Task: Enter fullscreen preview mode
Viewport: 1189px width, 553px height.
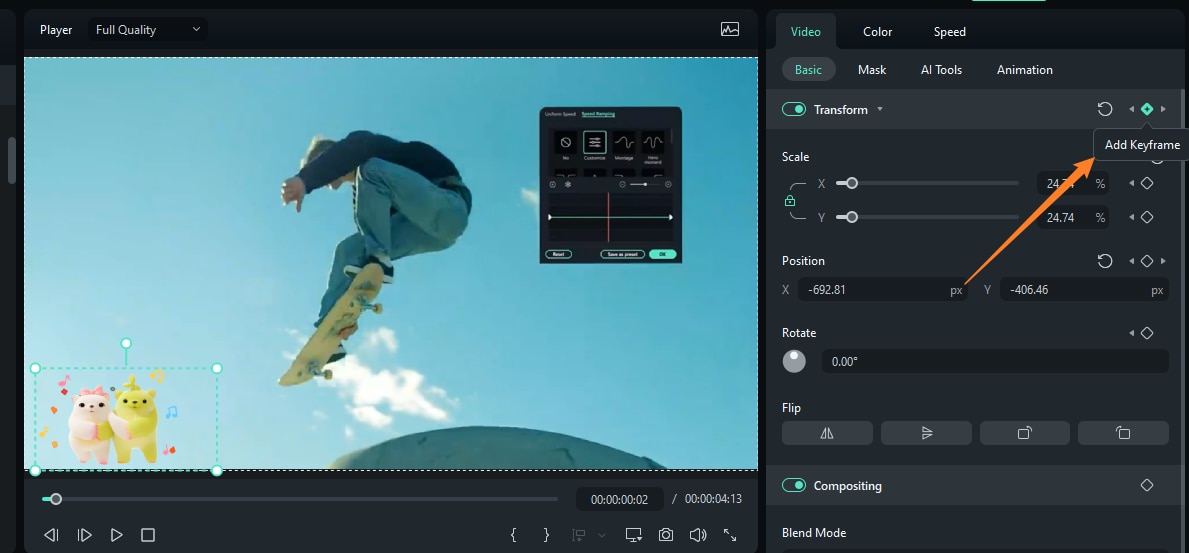Action: (x=730, y=535)
